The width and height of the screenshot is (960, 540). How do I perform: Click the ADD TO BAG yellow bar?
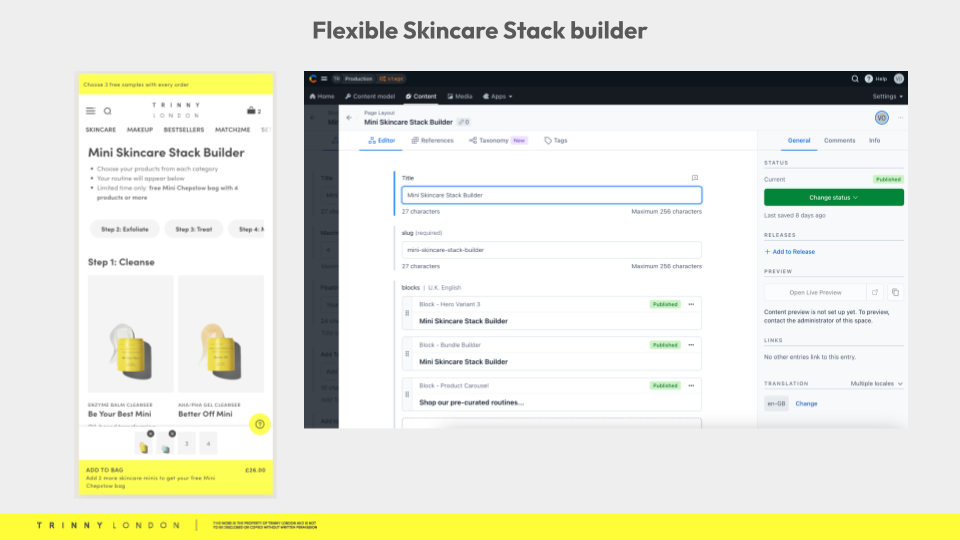(x=176, y=478)
